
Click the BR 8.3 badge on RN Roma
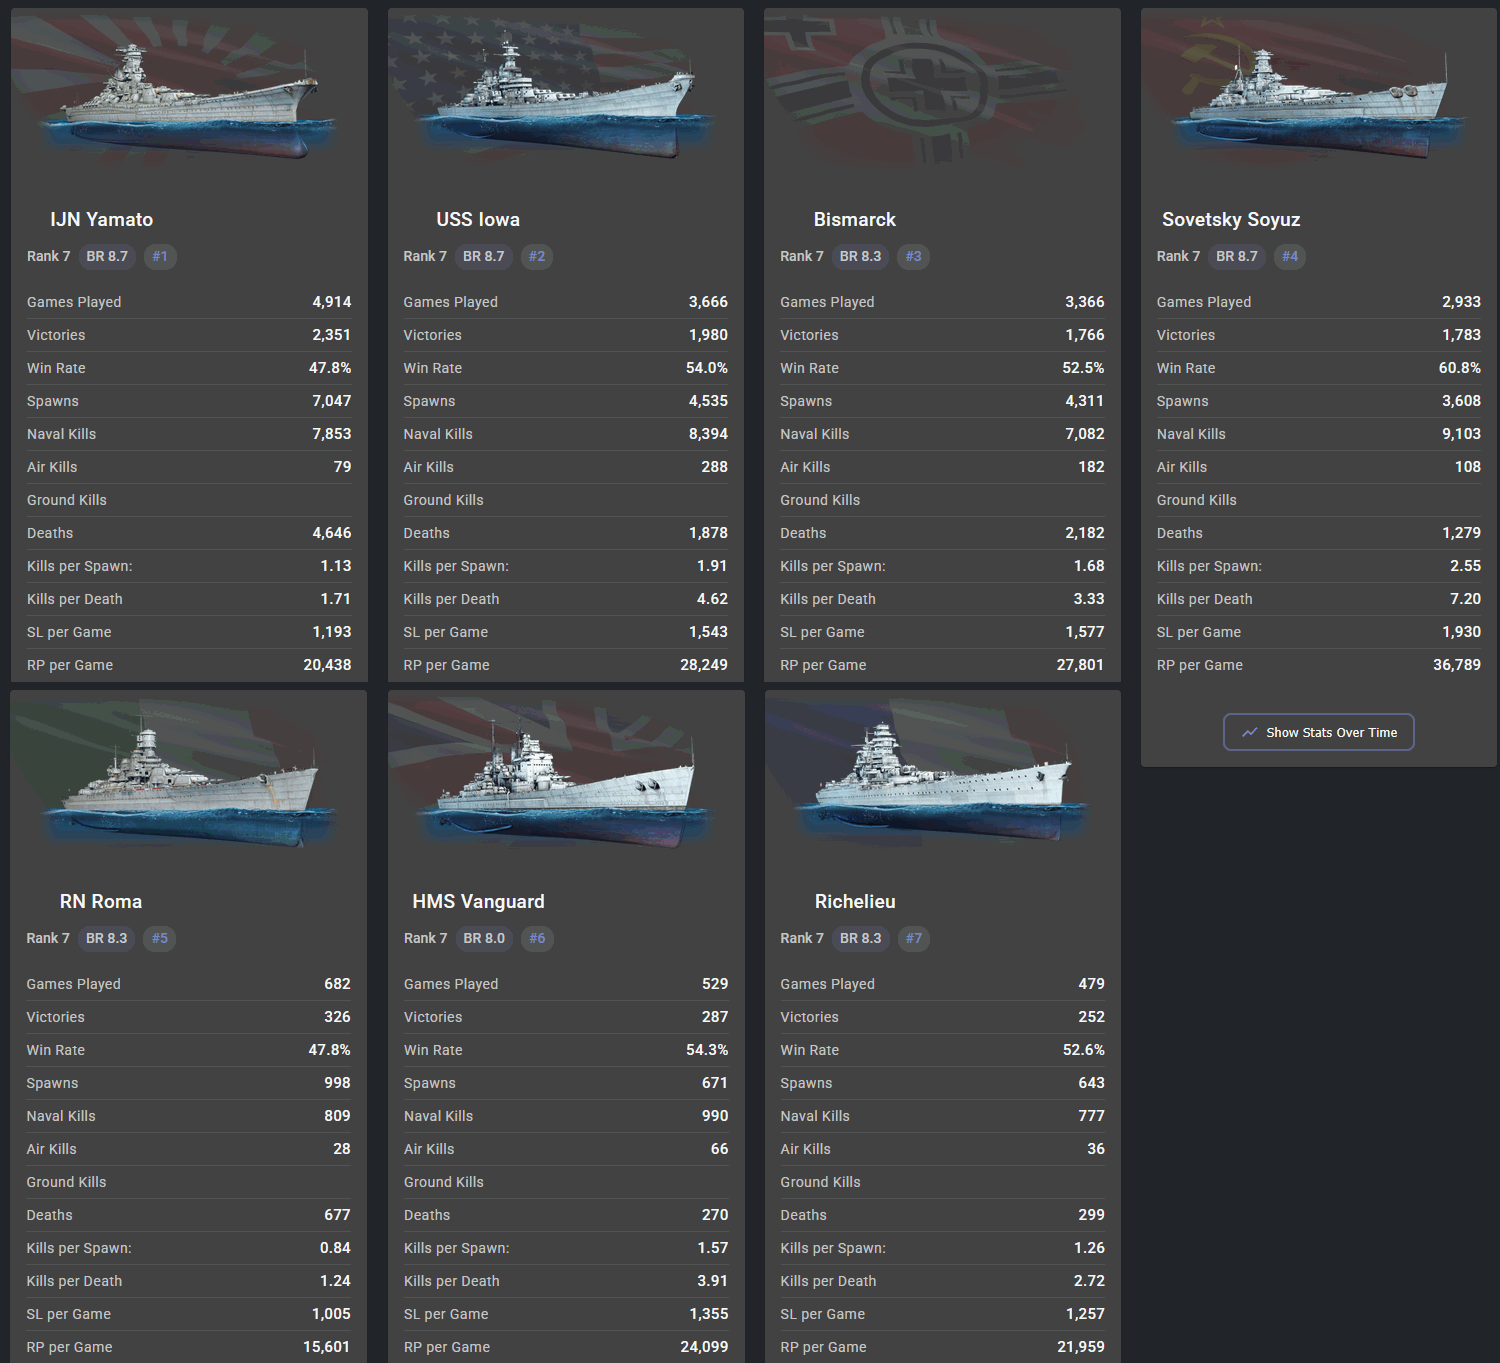pos(107,938)
